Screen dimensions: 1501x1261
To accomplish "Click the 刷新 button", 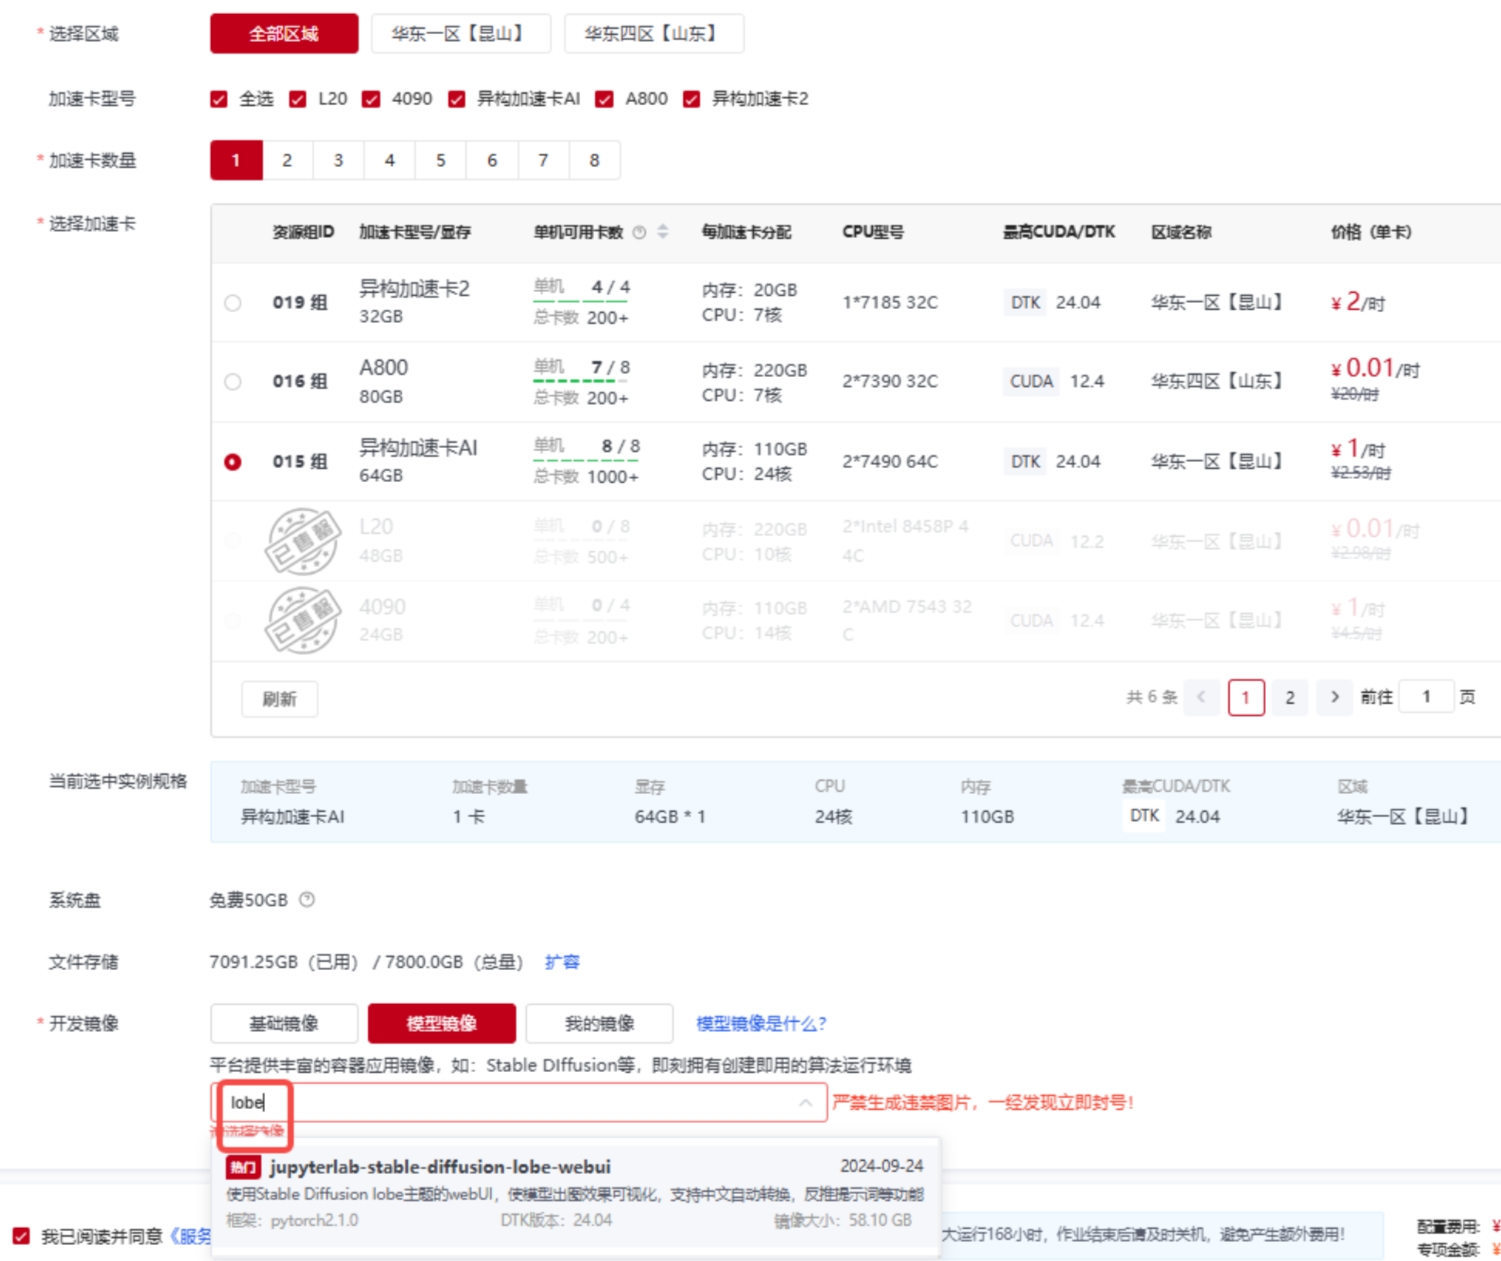I will [x=279, y=699].
